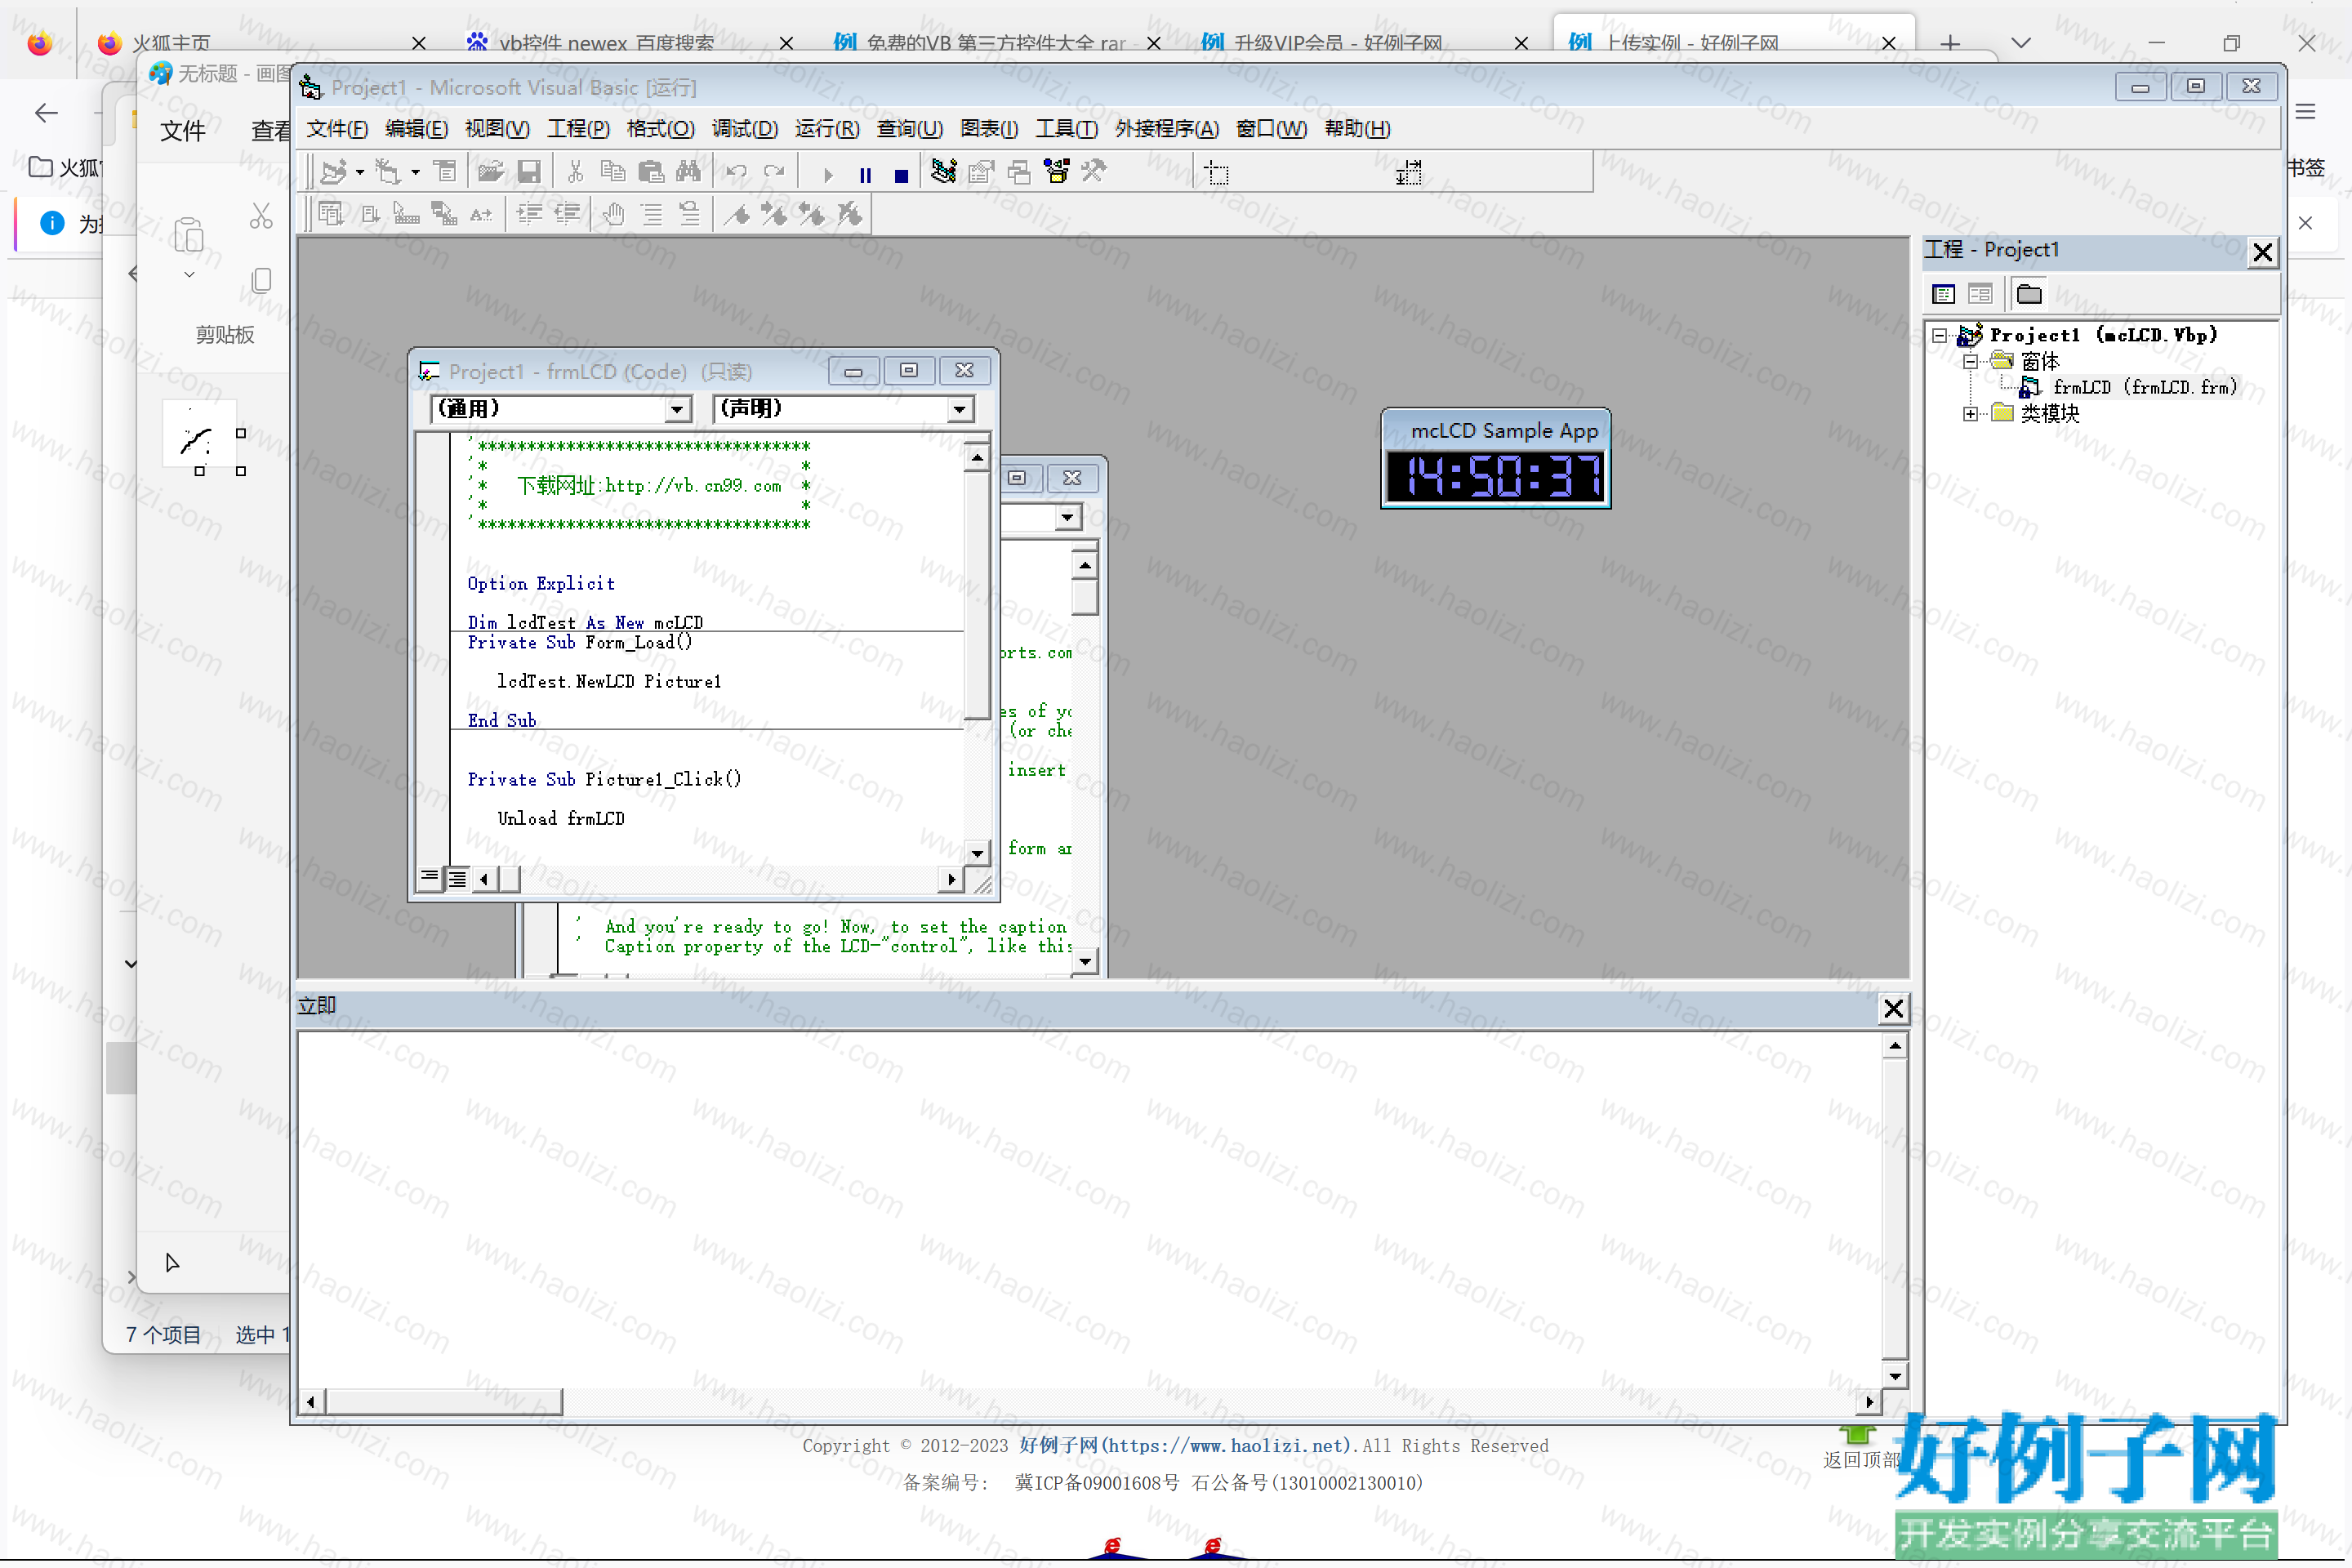Screen dimensions: 2352x1568
Task: Open the (声明) procedure dropdown
Action: point(960,409)
